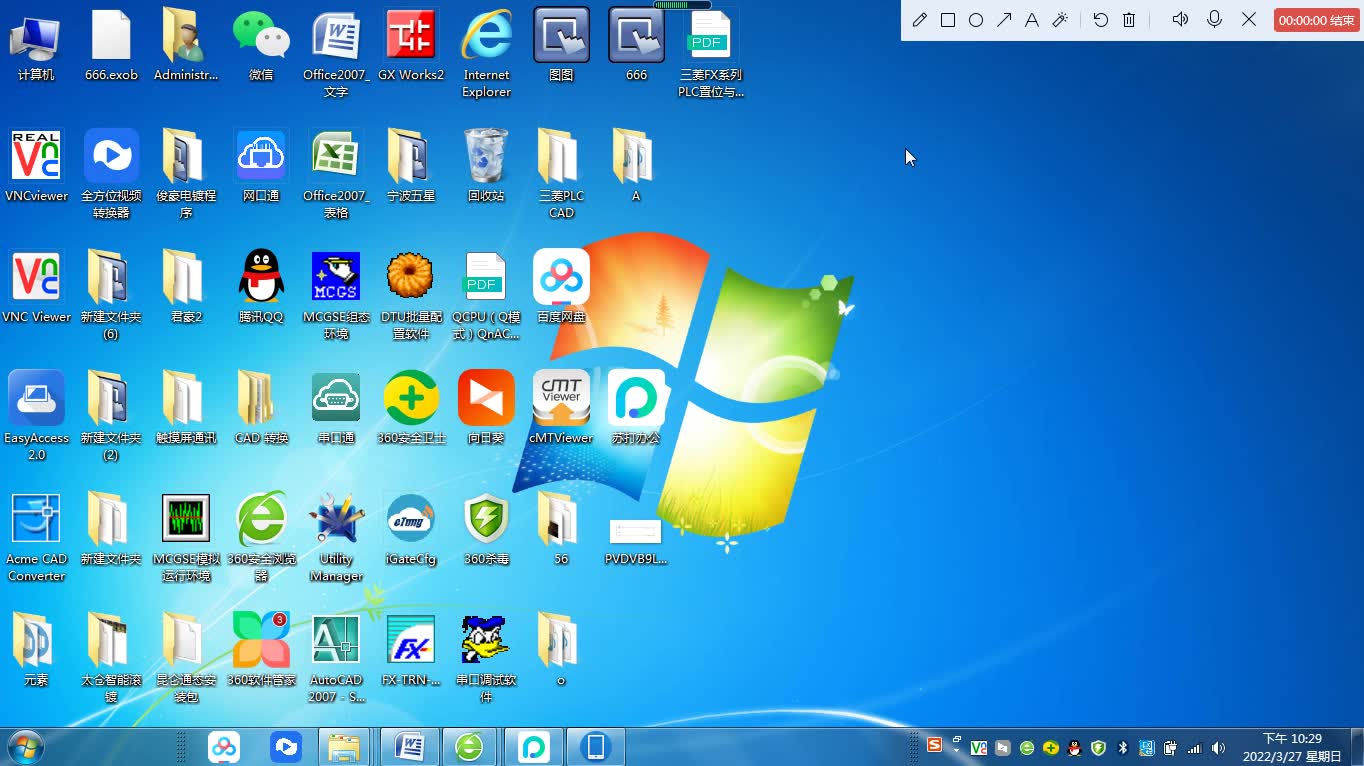Open the 苏打办公 desktop icon
Image resolution: width=1364 pixels, height=766 pixels.
636,408
